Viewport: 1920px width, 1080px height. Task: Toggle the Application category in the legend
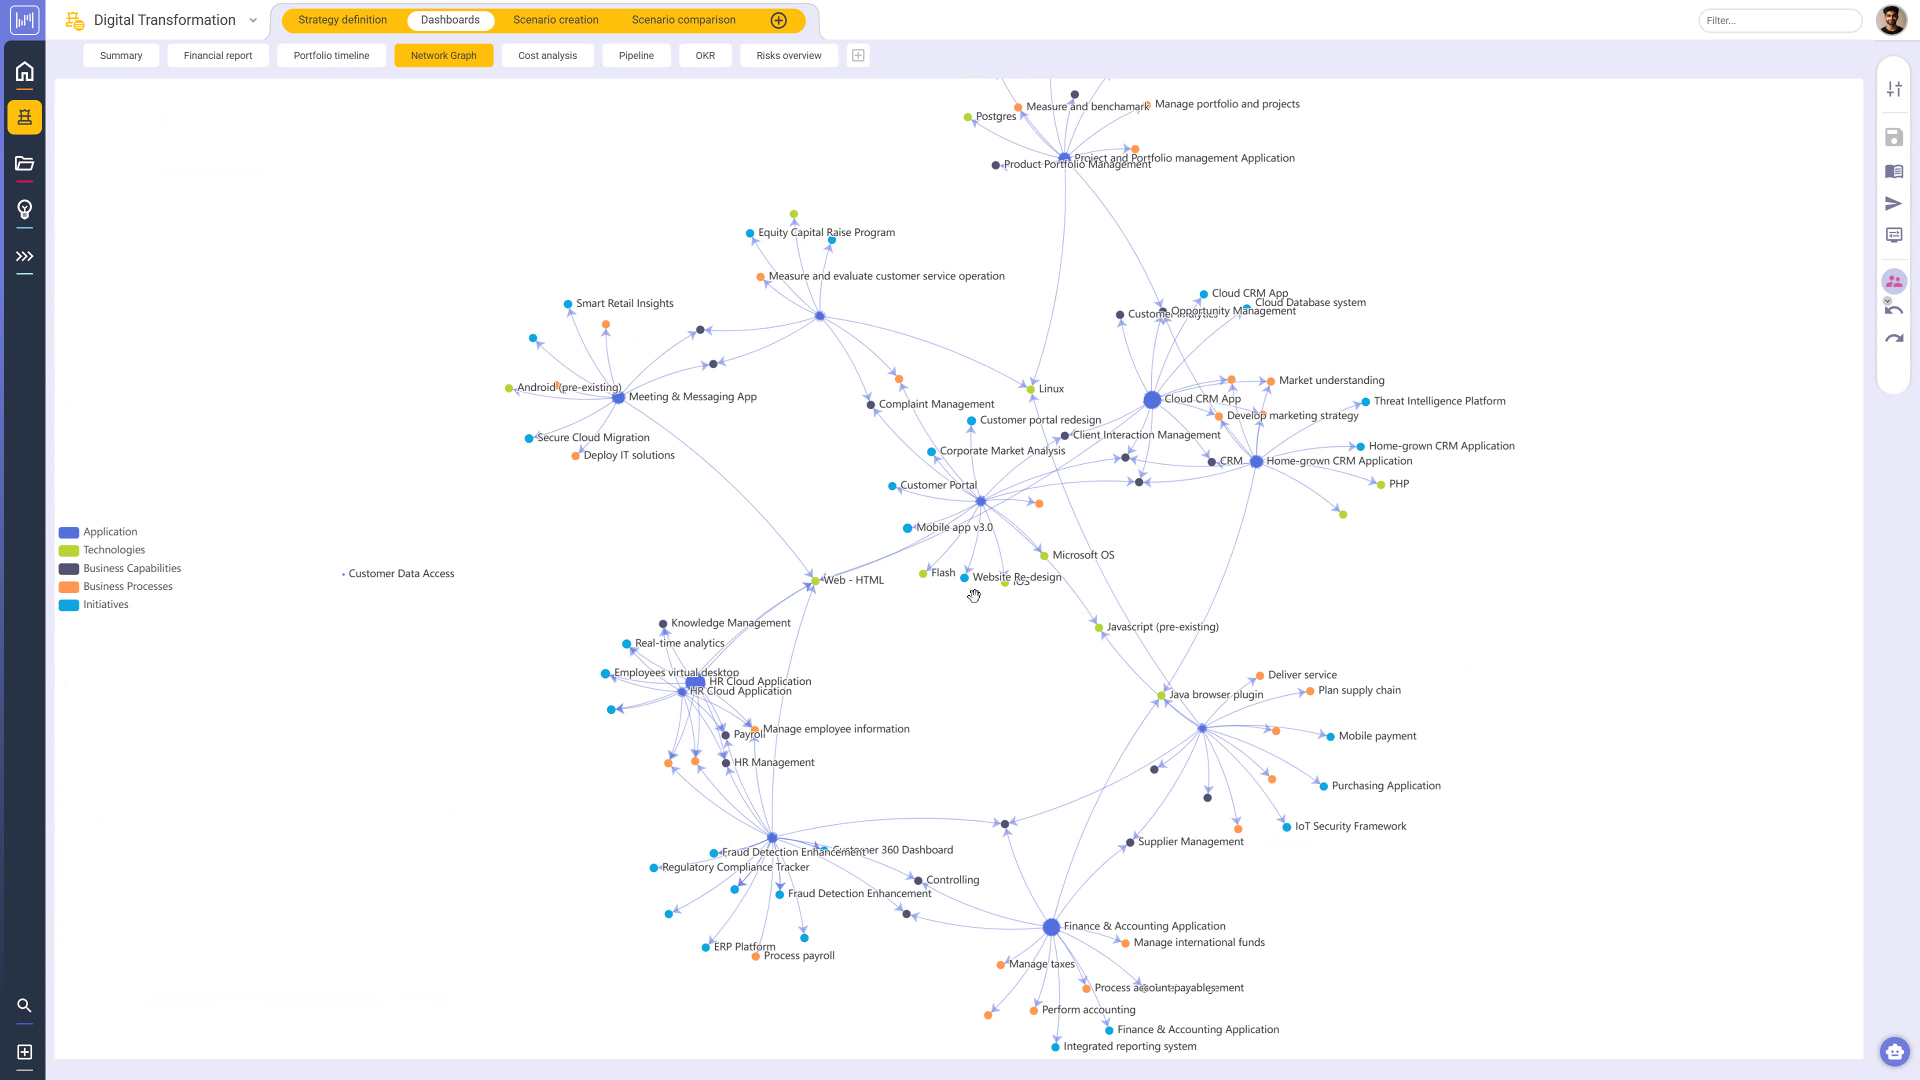coord(69,532)
